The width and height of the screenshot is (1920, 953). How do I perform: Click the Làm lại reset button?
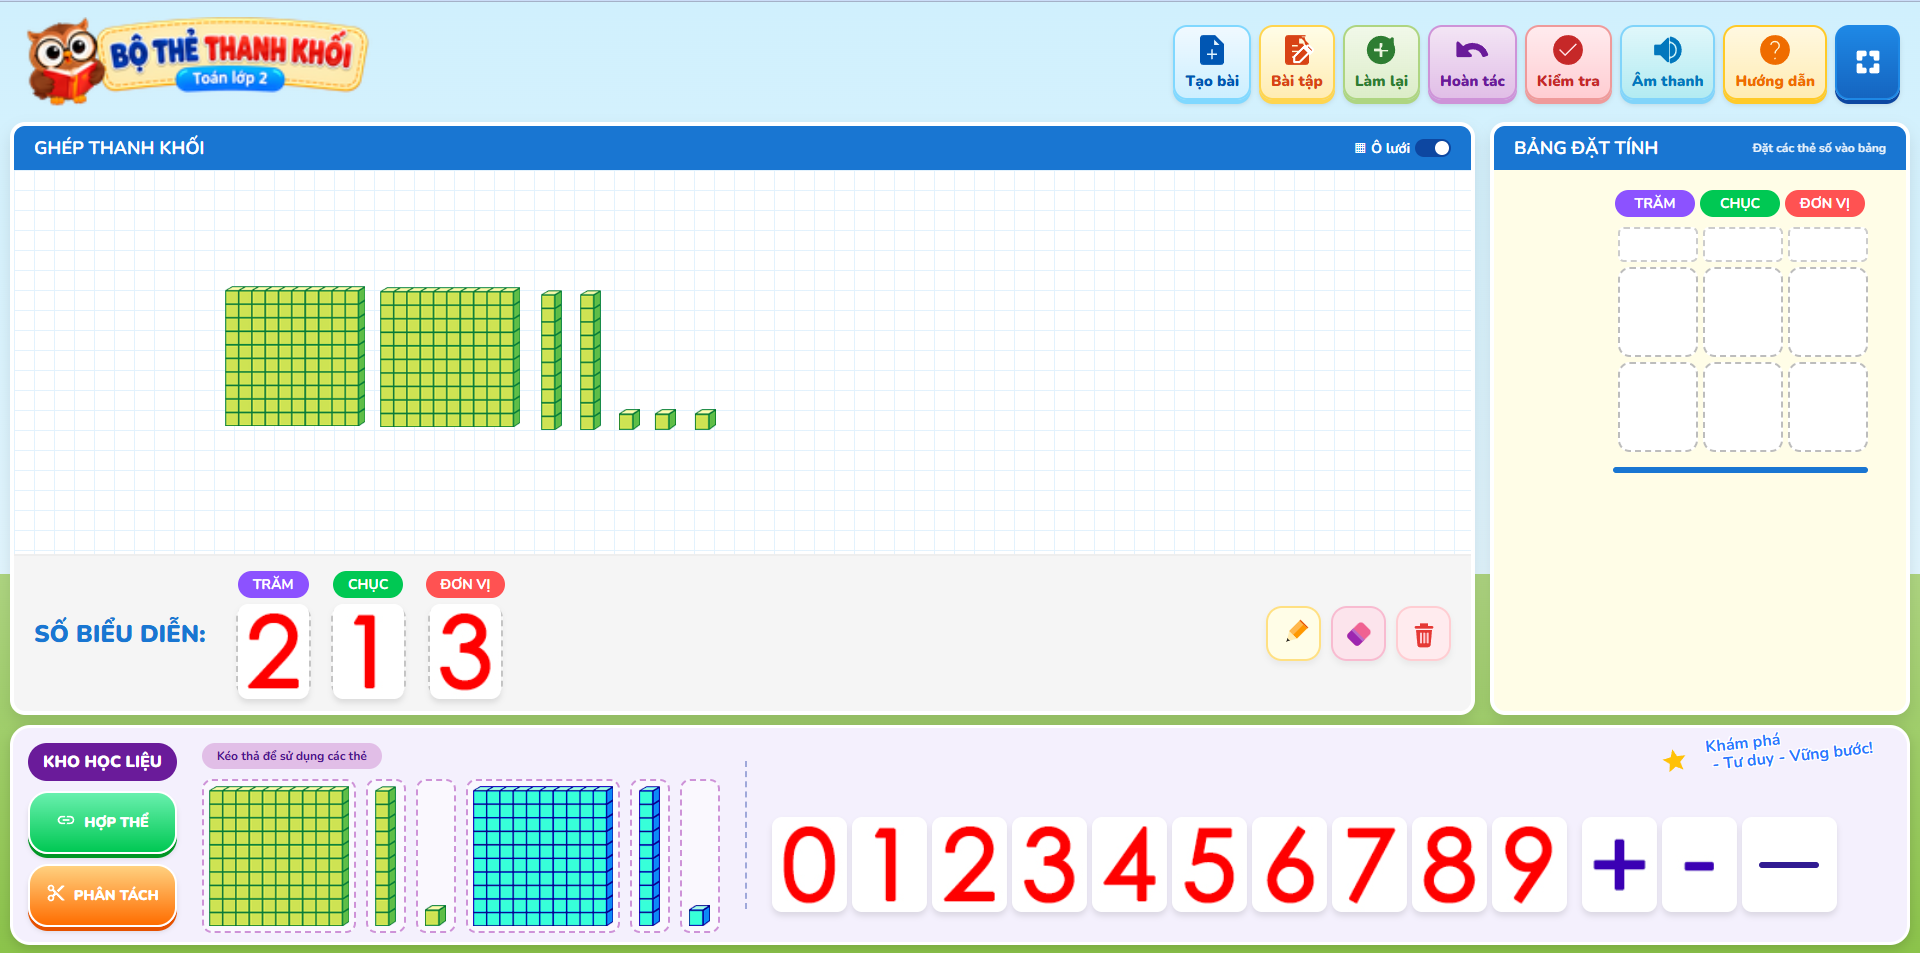pyautogui.click(x=1381, y=65)
